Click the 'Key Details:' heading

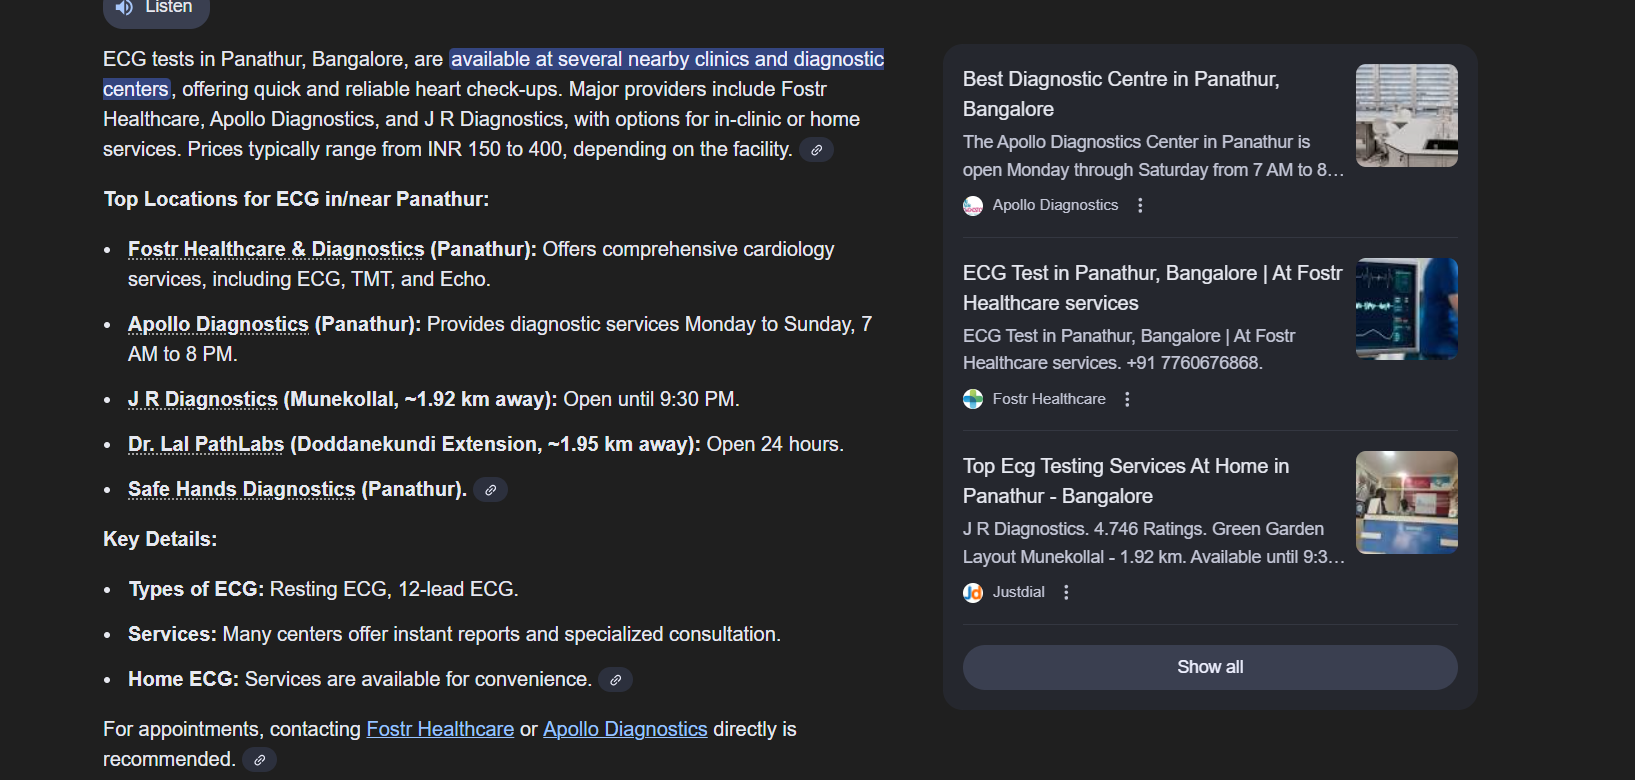(160, 539)
